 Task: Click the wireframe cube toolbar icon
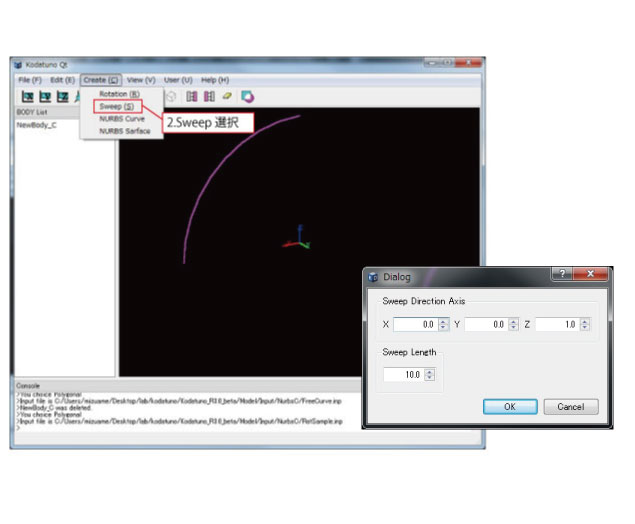[171, 96]
